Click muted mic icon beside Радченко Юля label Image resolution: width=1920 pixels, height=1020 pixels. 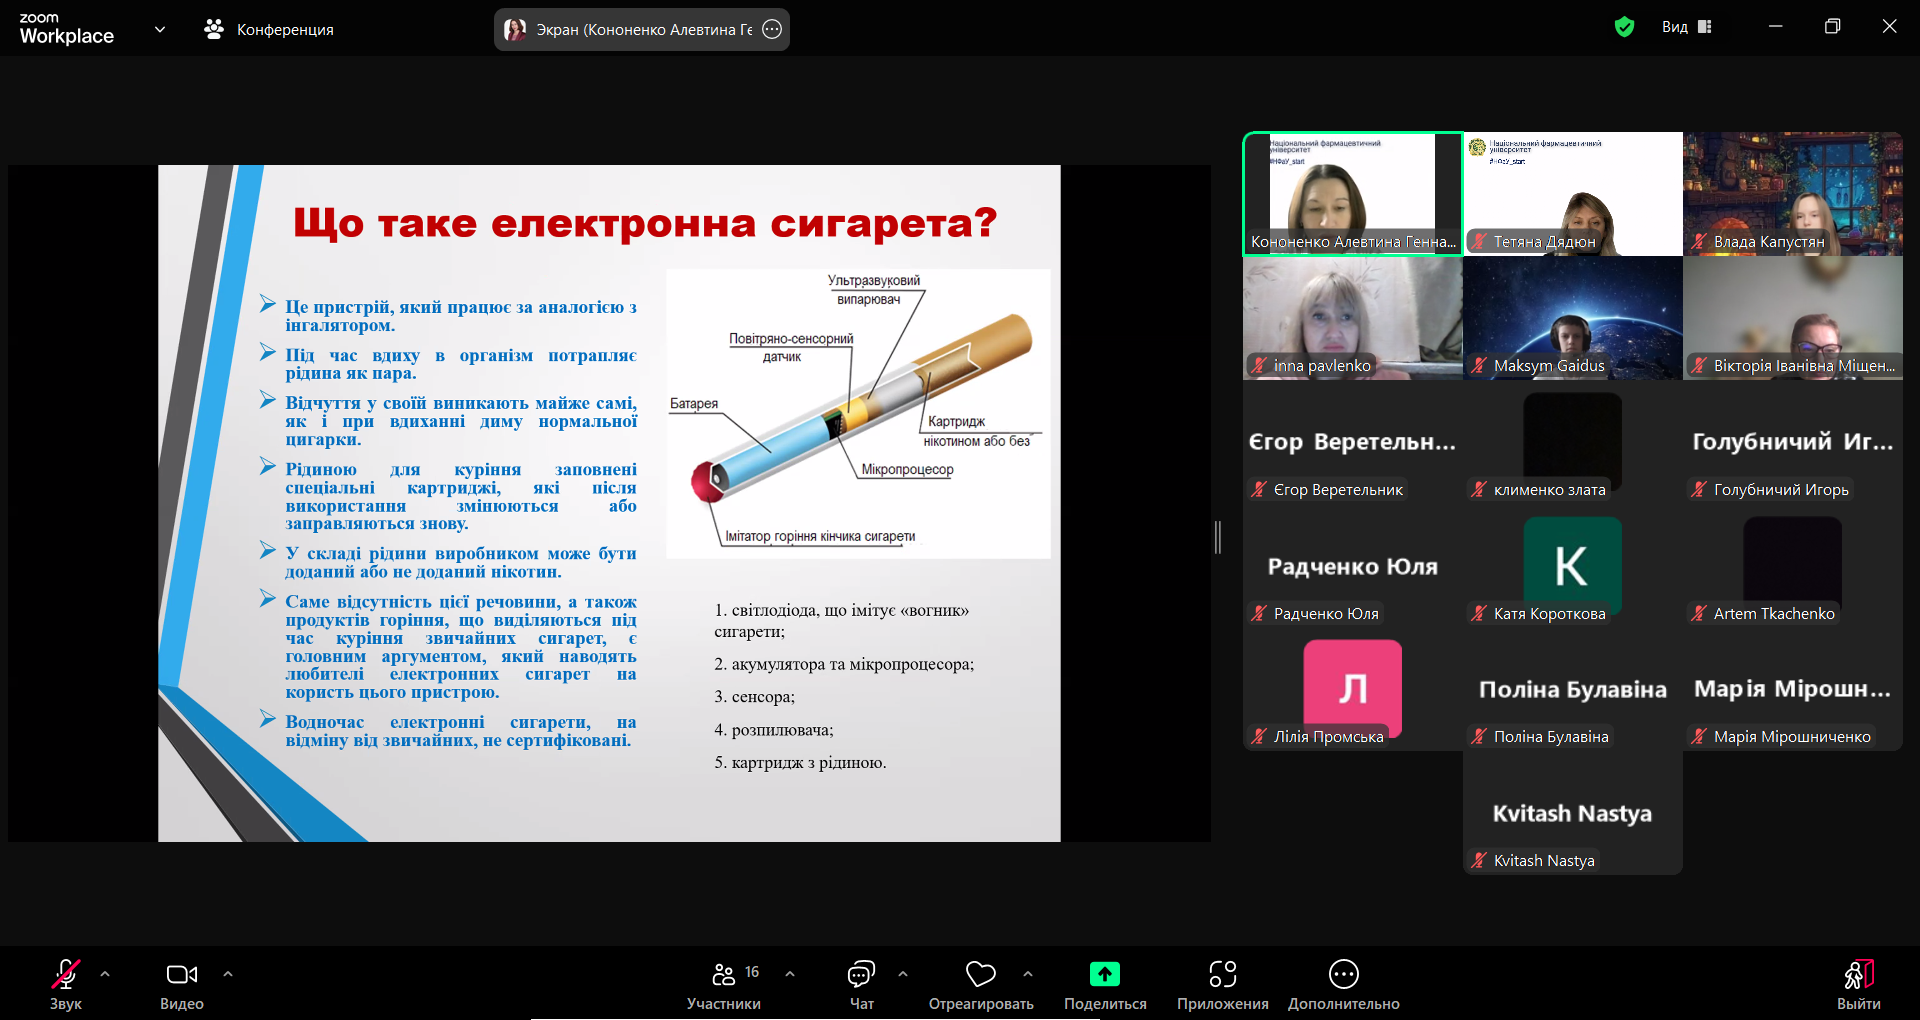click(x=1259, y=613)
